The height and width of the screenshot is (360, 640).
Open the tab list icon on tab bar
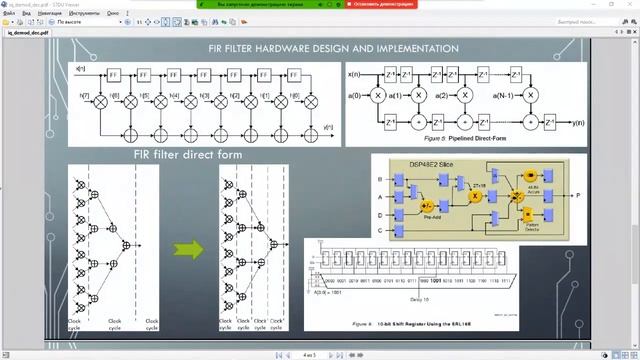click(629, 32)
